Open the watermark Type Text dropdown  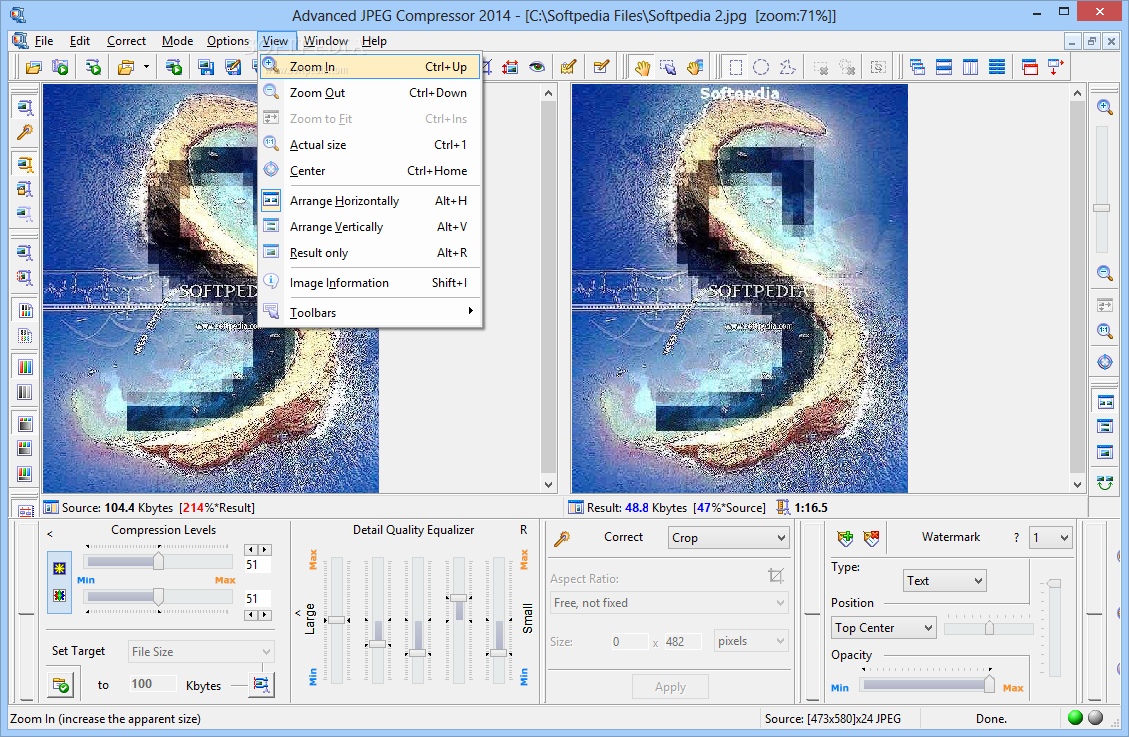pos(945,581)
